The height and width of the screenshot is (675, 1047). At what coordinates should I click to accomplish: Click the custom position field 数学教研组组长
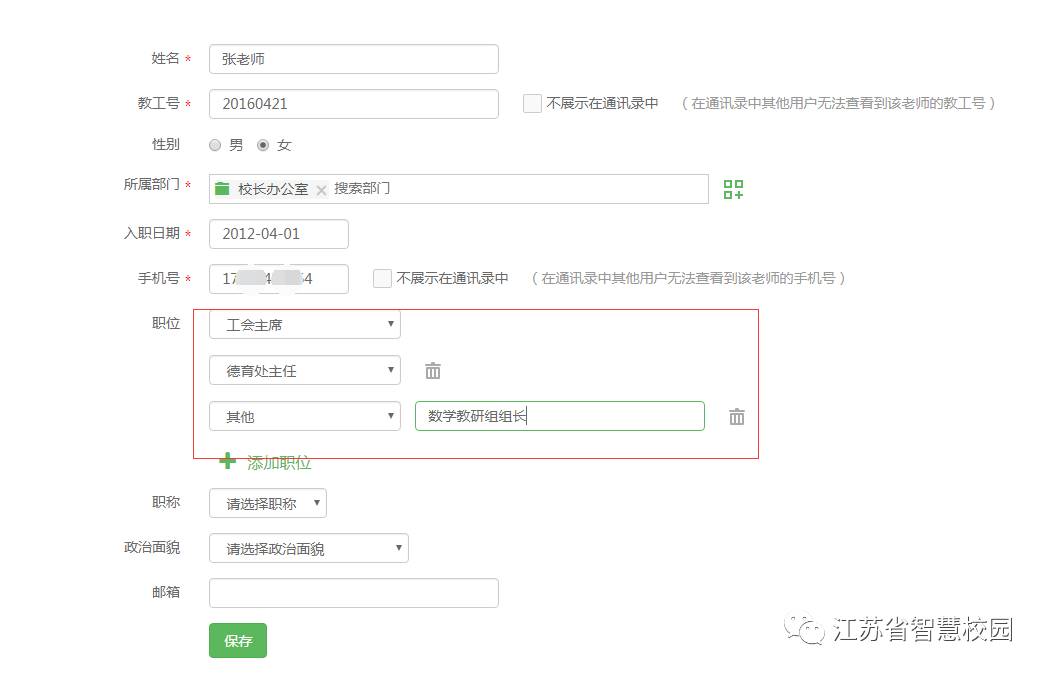pyautogui.click(x=560, y=416)
